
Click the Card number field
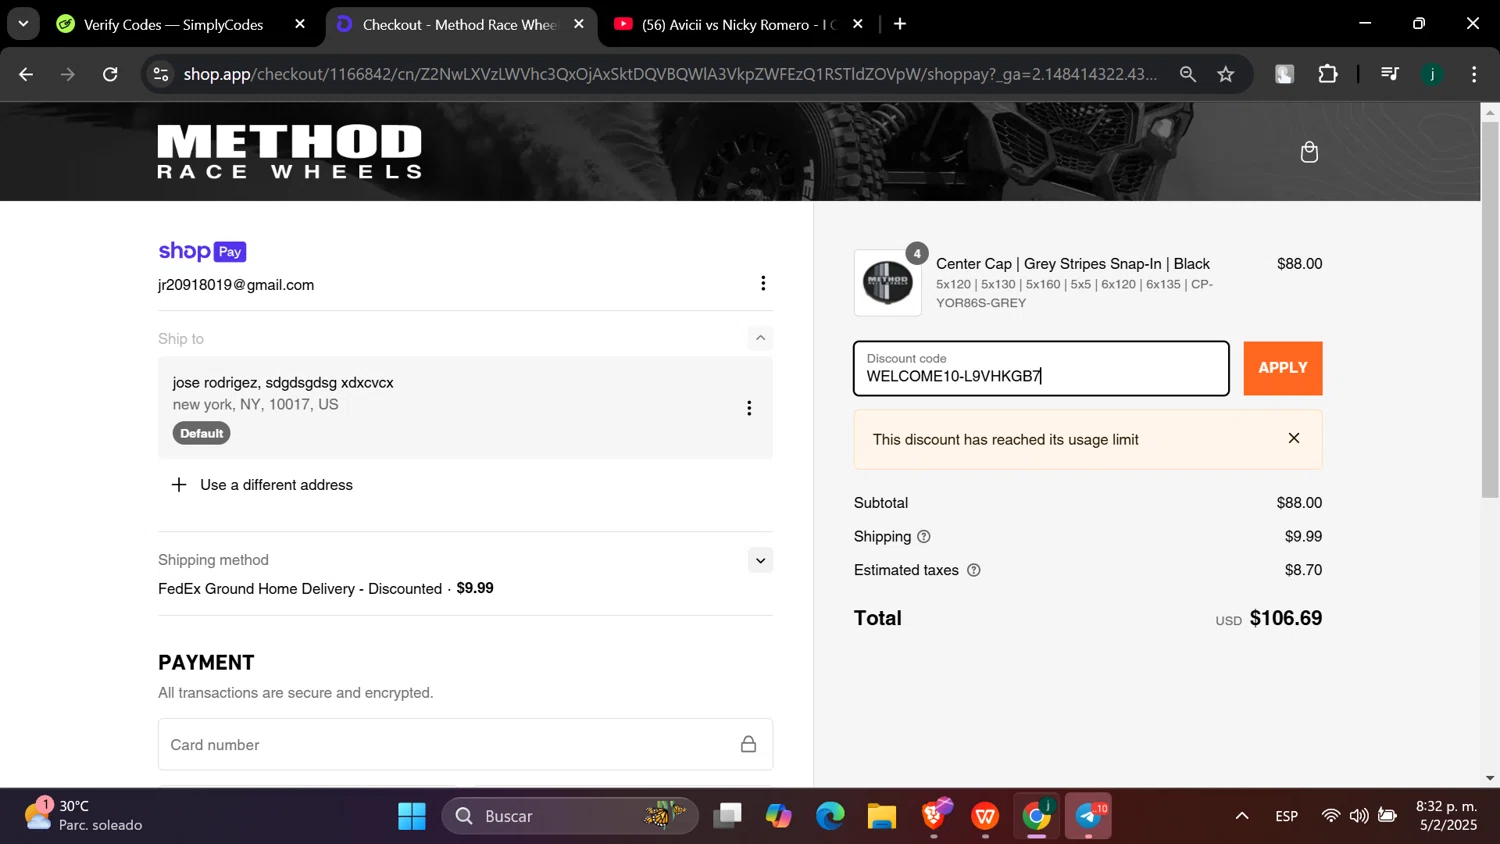(x=465, y=744)
